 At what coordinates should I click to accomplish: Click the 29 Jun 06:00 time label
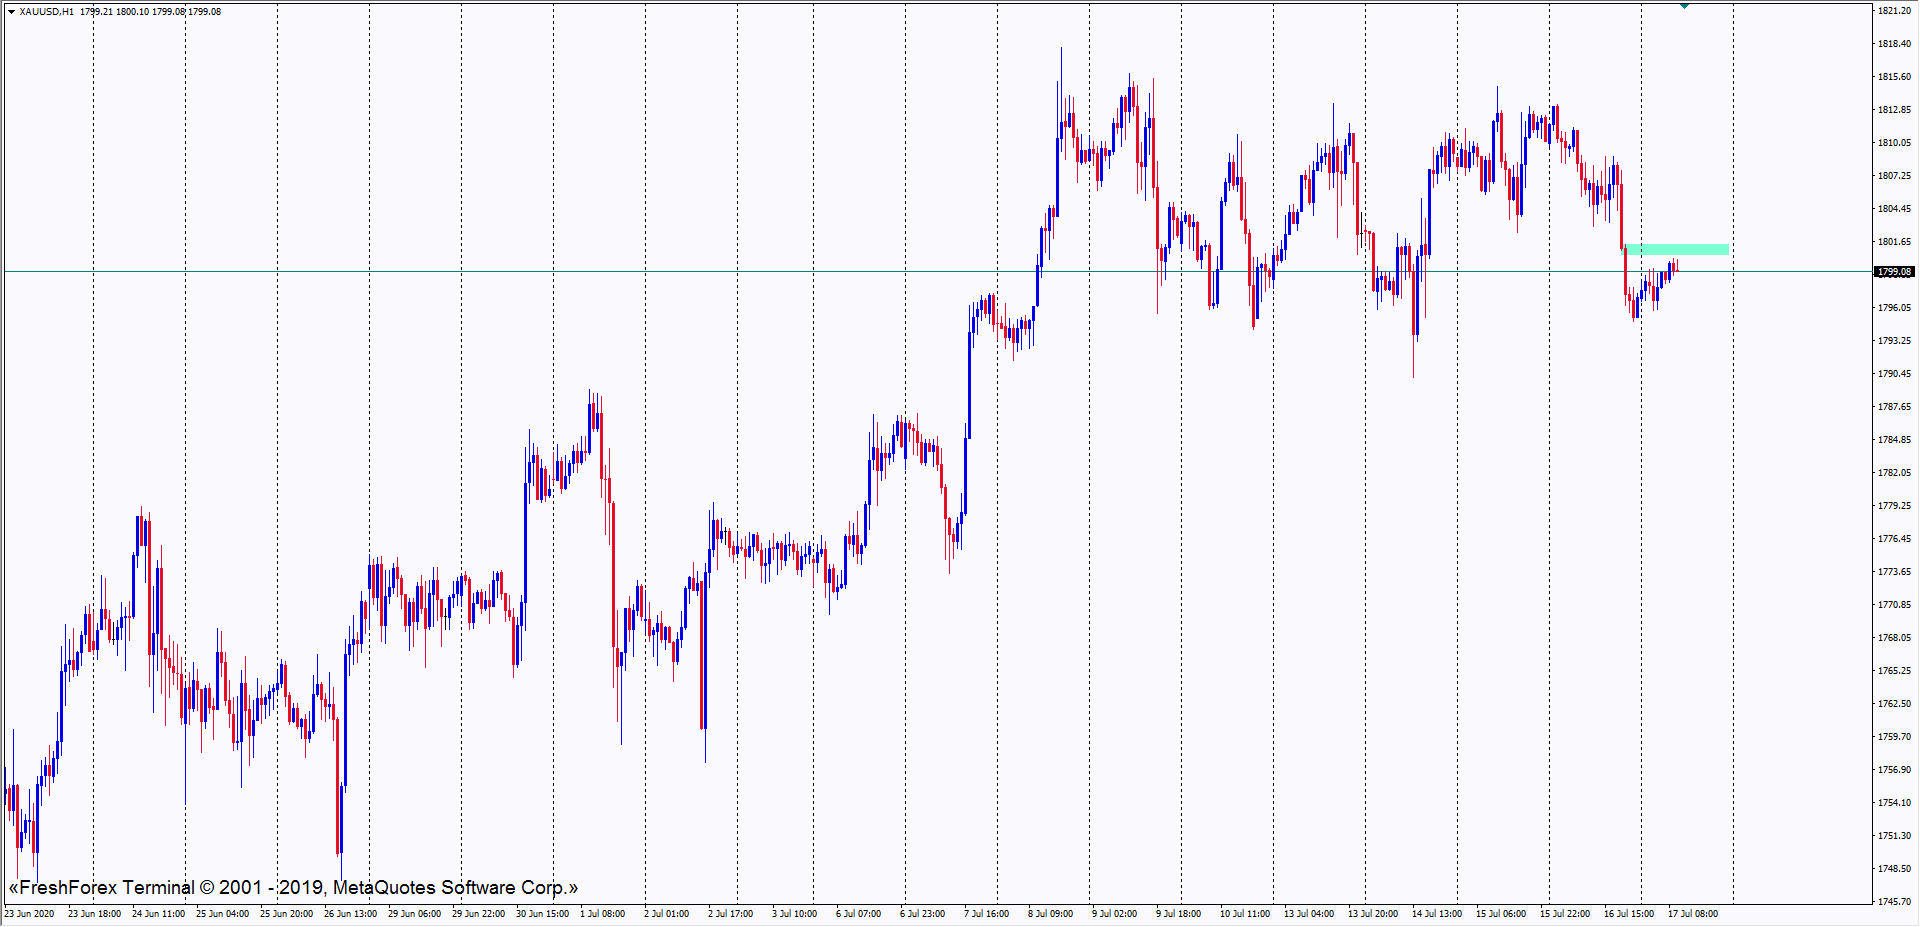(414, 914)
